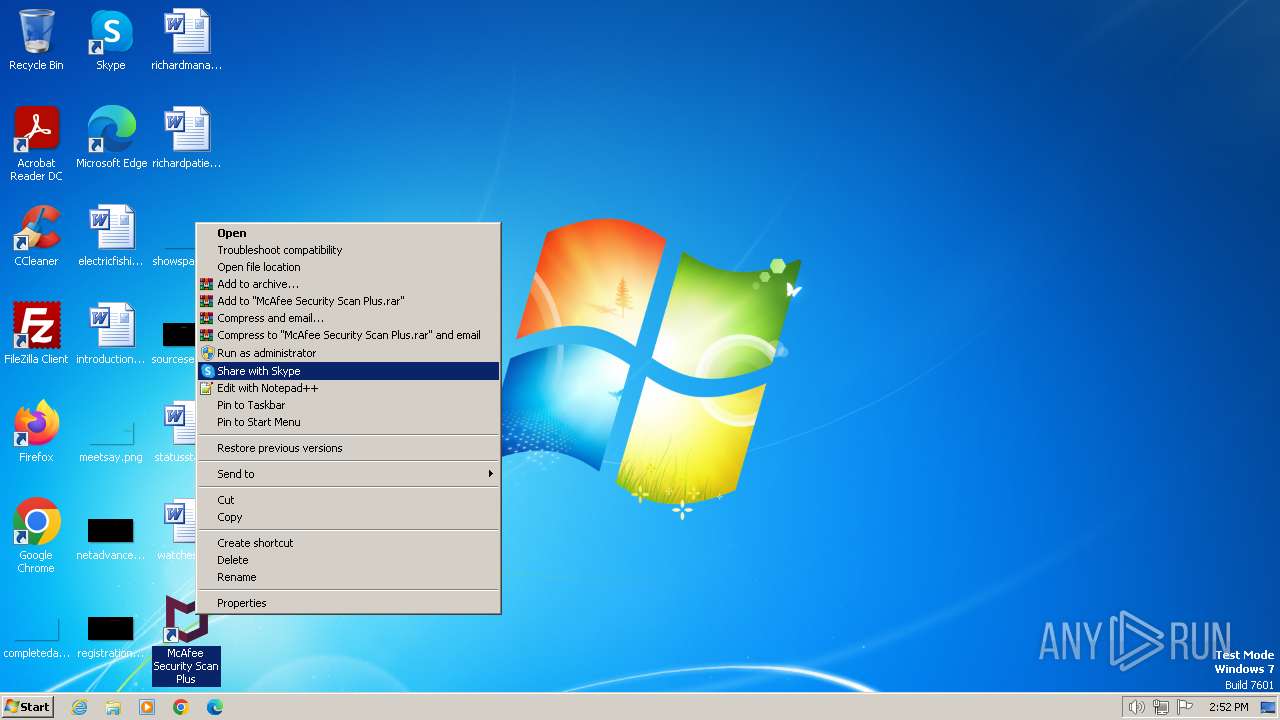Choose Cut in the context menu
The width and height of the screenshot is (1280, 720).
(348, 500)
